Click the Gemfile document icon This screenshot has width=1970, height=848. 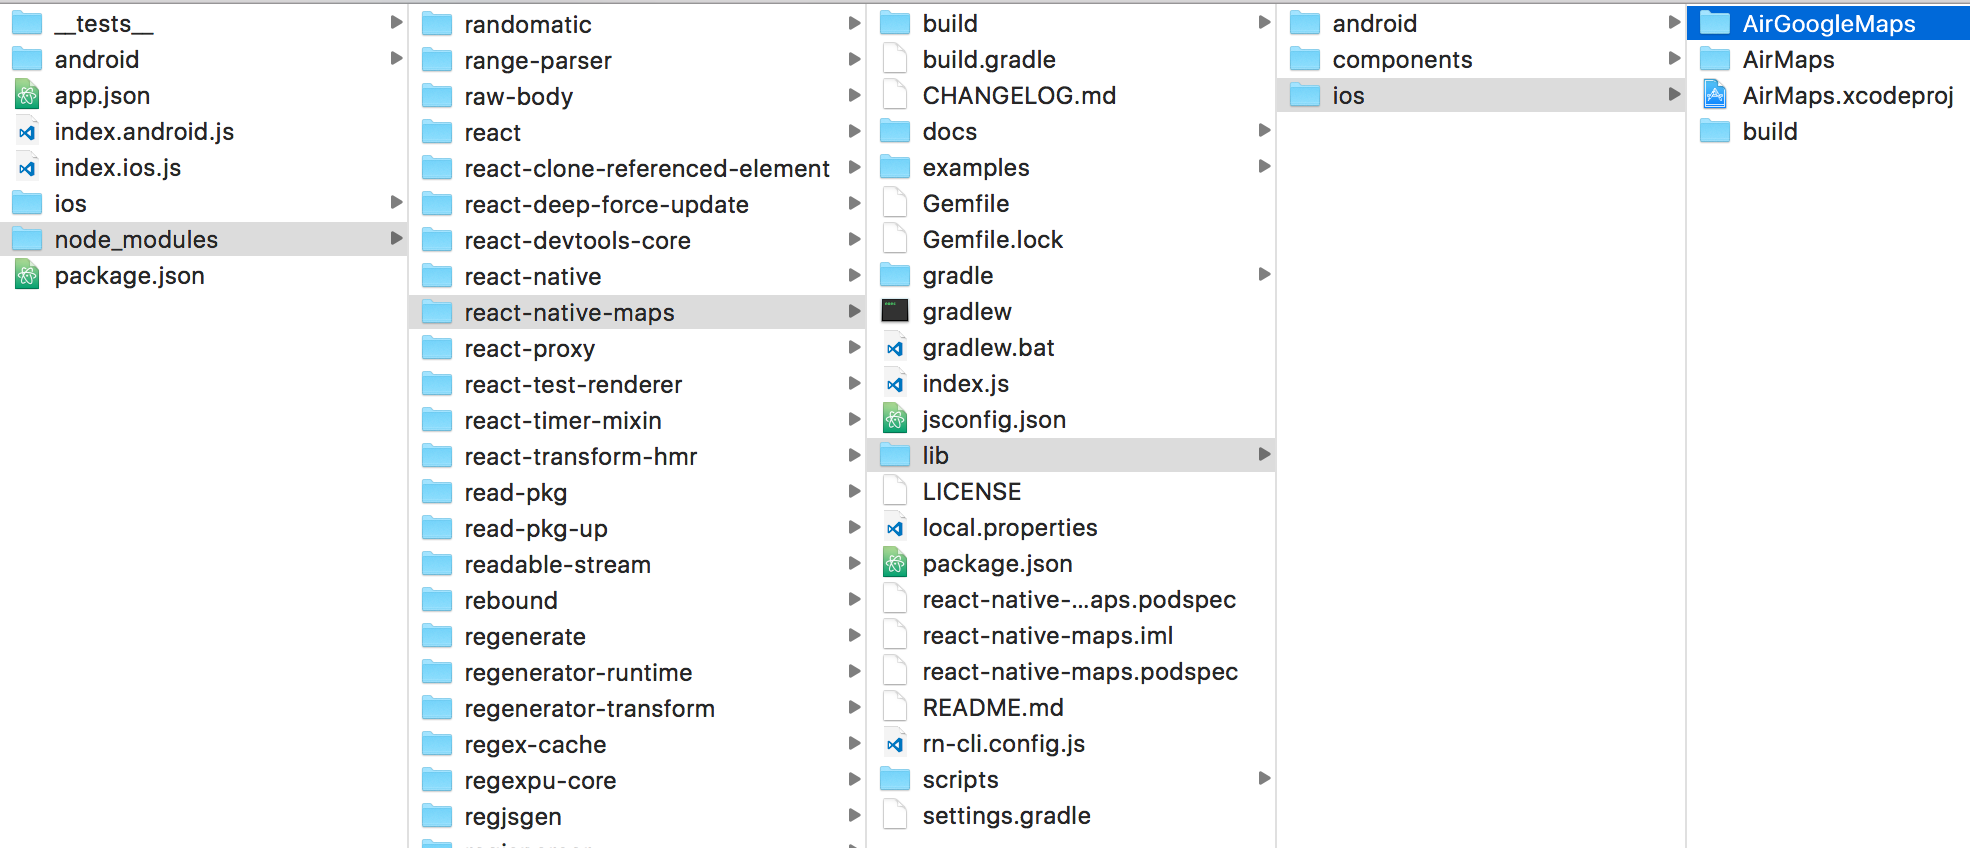pyautogui.click(x=895, y=204)
